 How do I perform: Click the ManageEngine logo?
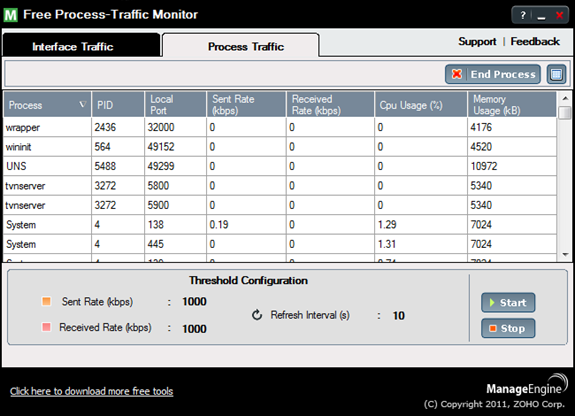(x=527, y=384)
